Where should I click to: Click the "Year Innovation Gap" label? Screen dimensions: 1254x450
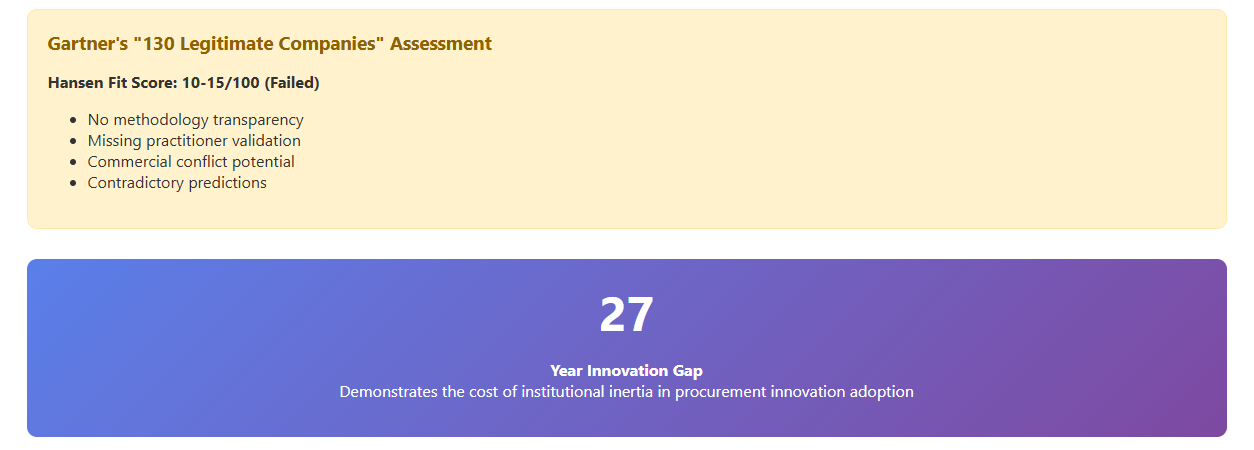point(626,371)
